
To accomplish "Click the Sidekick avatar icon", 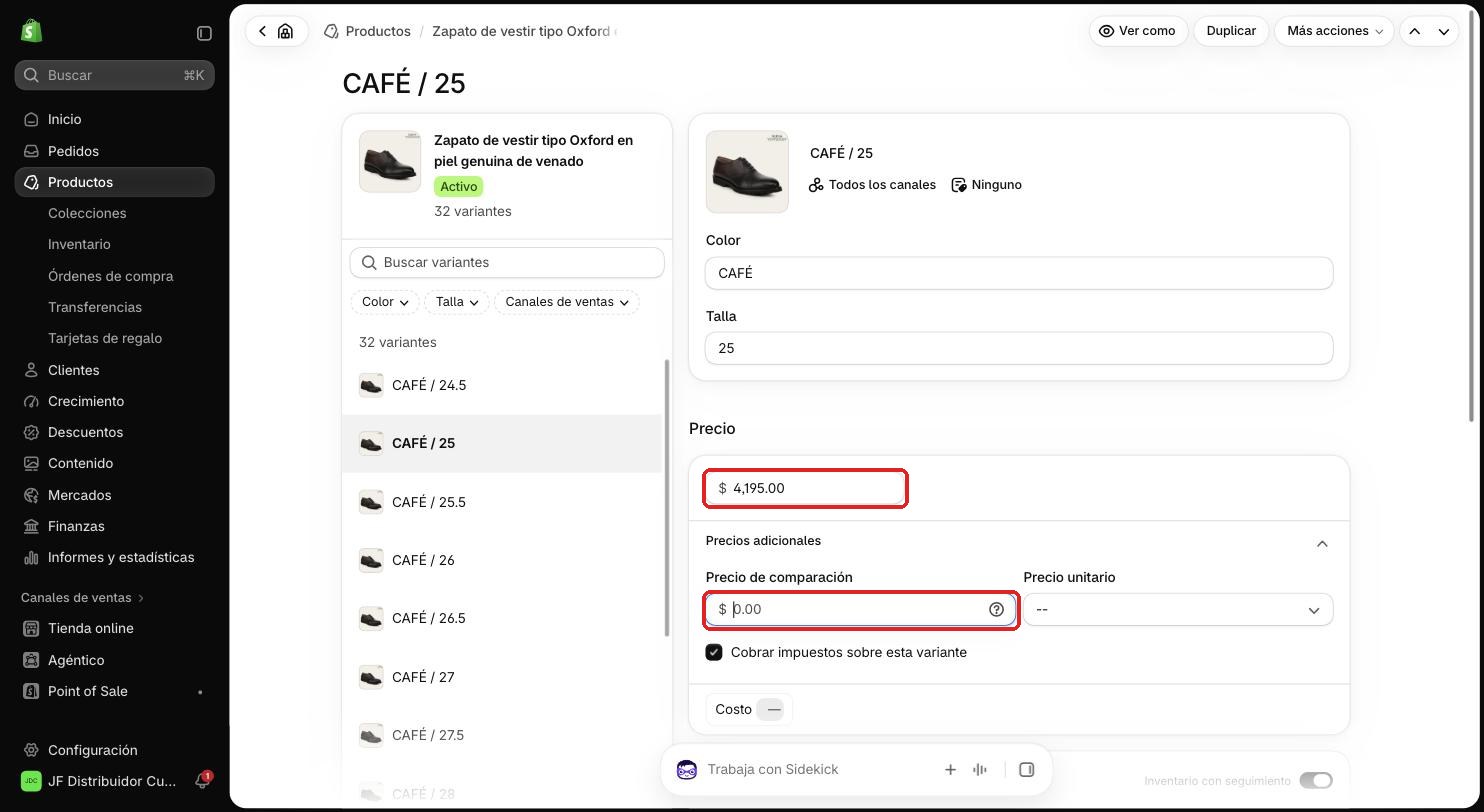I will [x=687, y=769].
